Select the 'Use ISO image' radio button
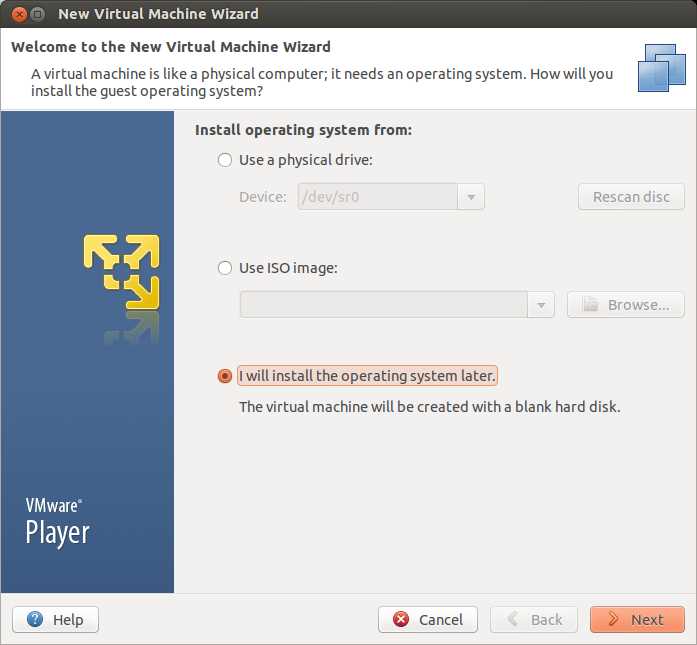 [225, 268]
